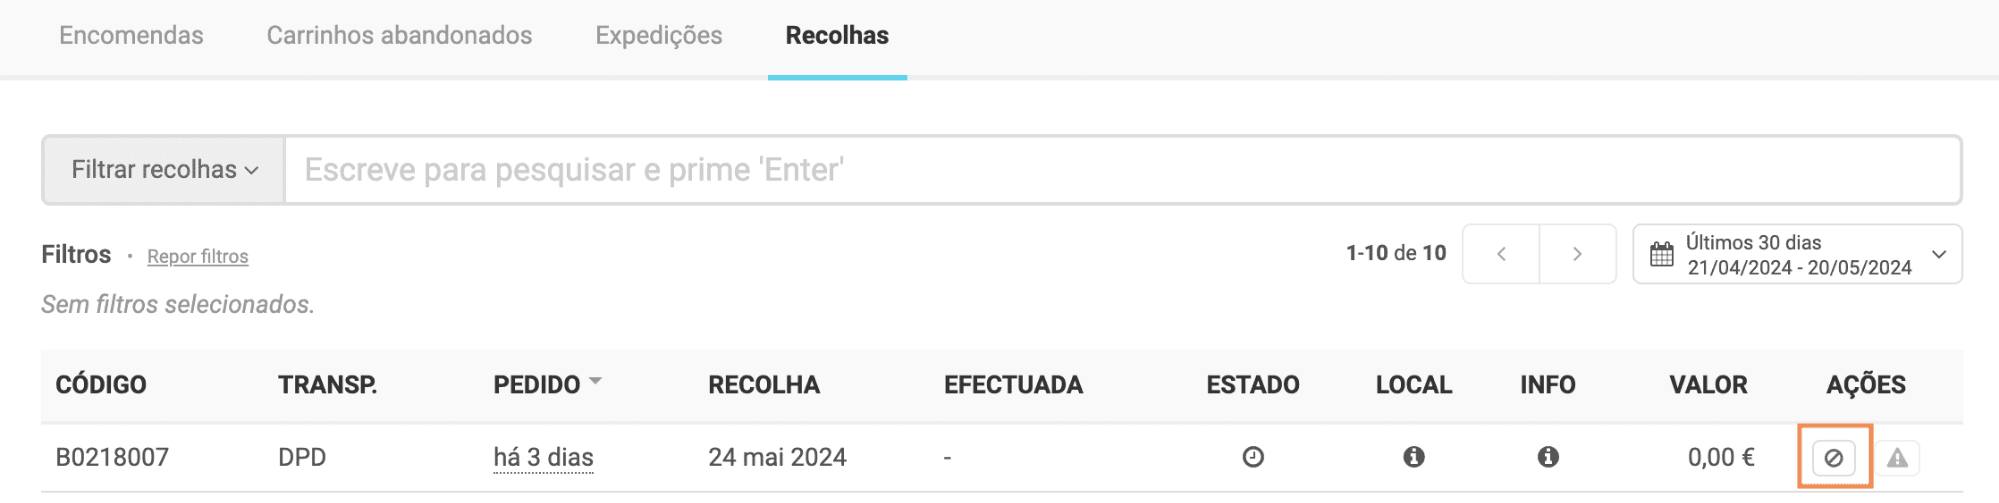Click the Recolha column header
The width and height of the screenshot is (1999, 503).
click(764, 385)
